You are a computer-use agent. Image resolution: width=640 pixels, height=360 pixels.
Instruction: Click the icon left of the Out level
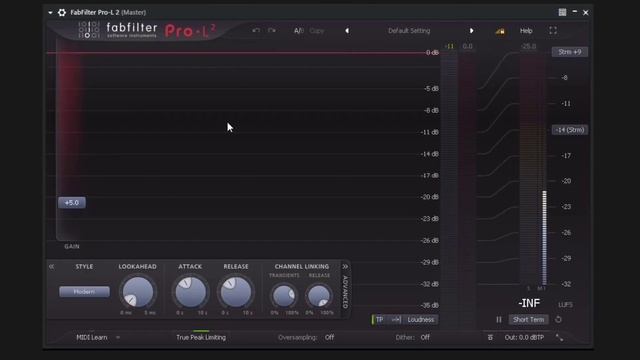pos(490,338)
